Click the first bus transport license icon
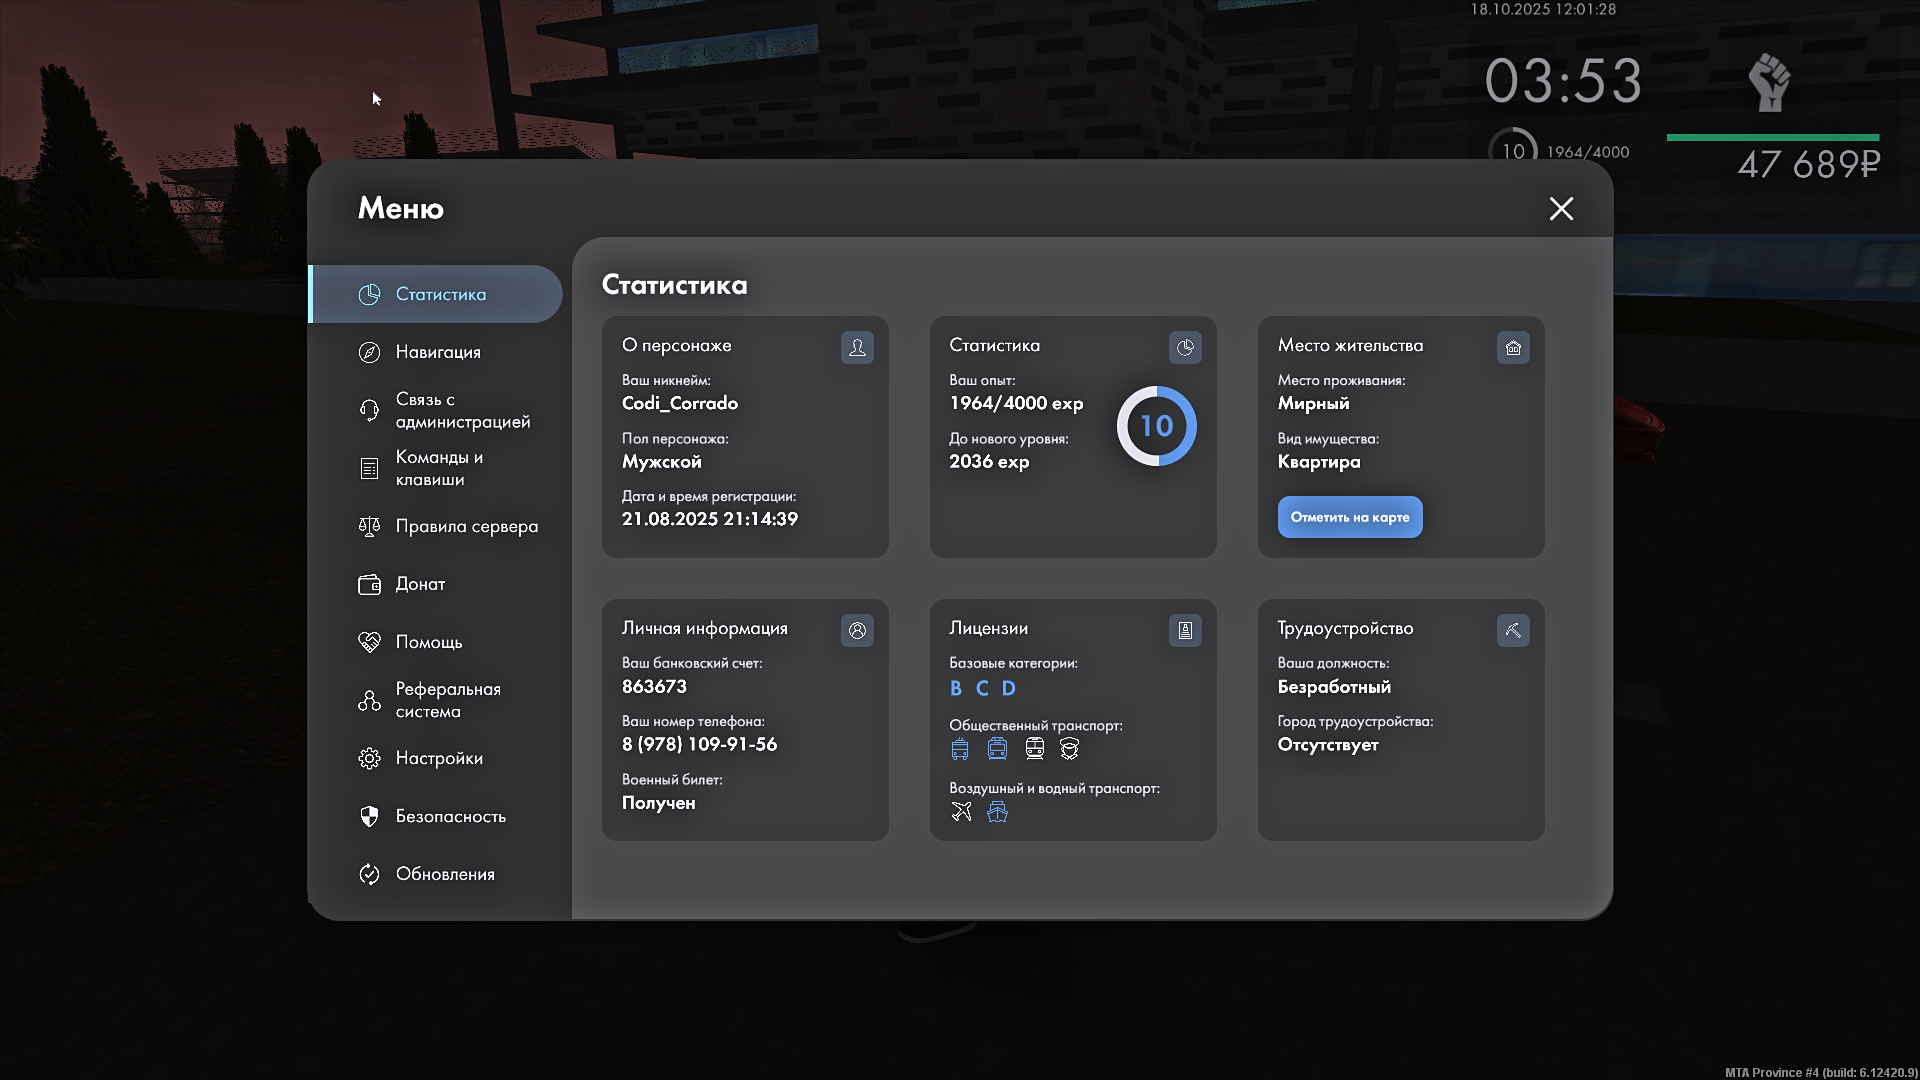 [x=960, y=749]
